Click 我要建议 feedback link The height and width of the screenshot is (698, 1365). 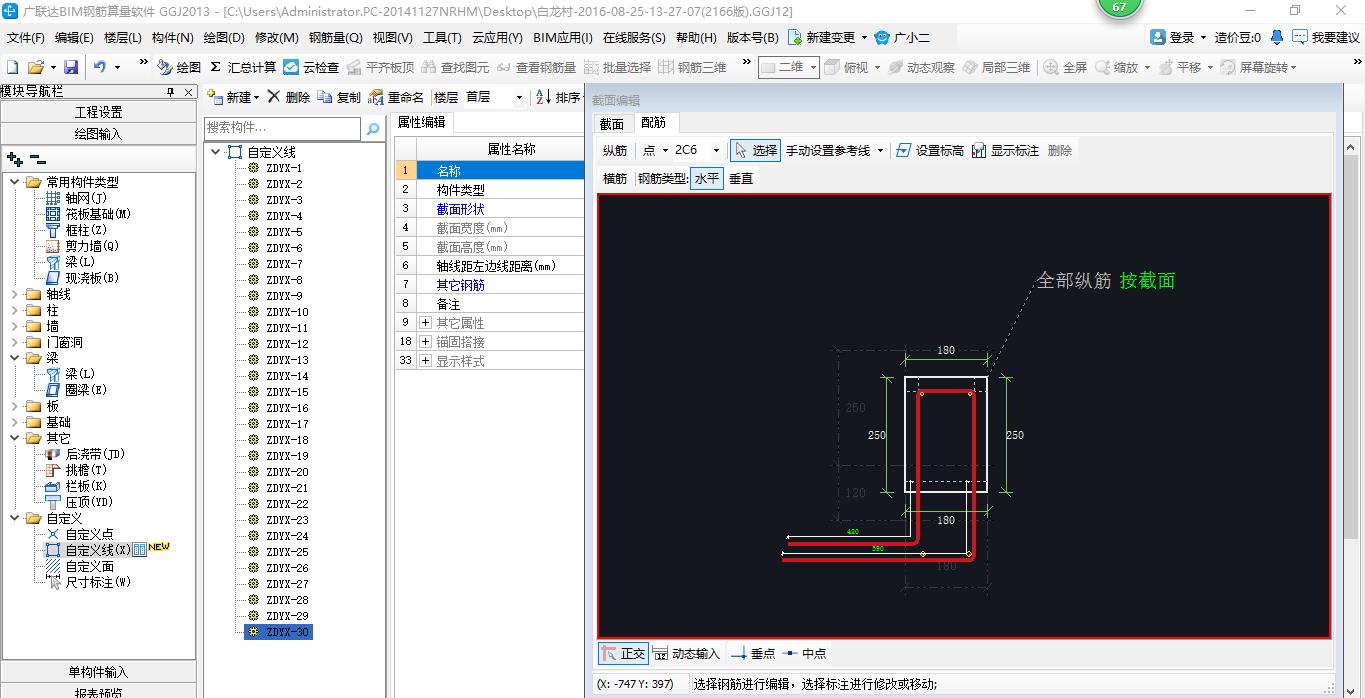click(1326, 37)
